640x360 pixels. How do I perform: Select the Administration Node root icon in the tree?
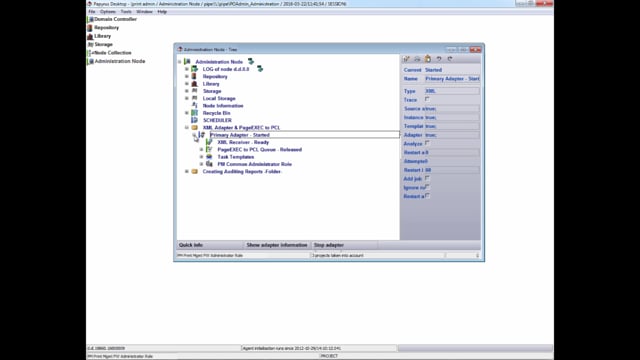(187, 62)
